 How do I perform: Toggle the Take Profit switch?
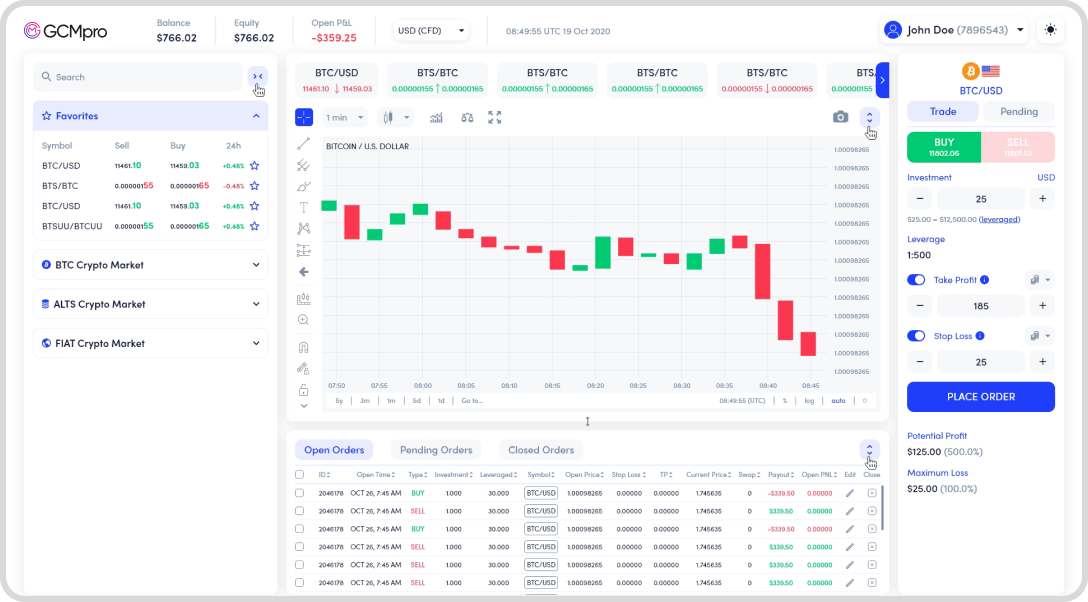pos(916,280)
